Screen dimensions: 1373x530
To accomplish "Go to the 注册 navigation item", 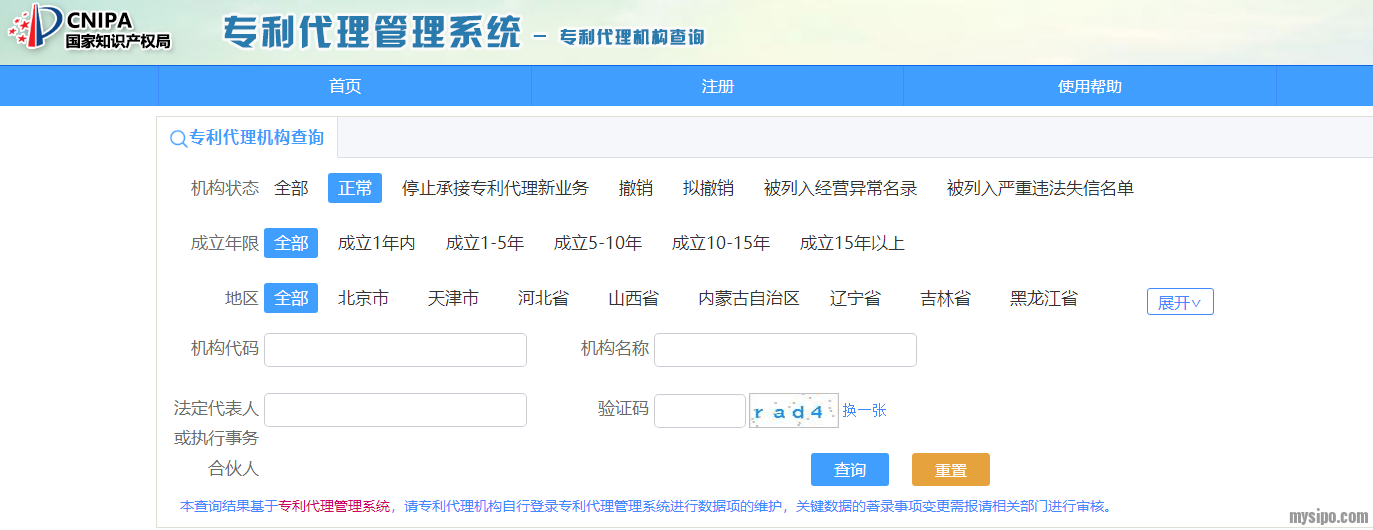I will click(717, 86).
